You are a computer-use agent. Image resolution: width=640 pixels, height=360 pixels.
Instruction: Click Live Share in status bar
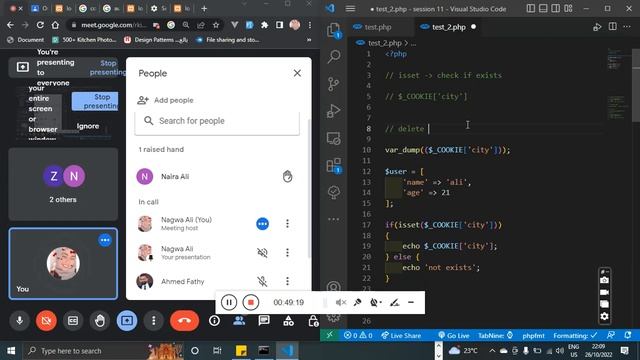(401, 336)
